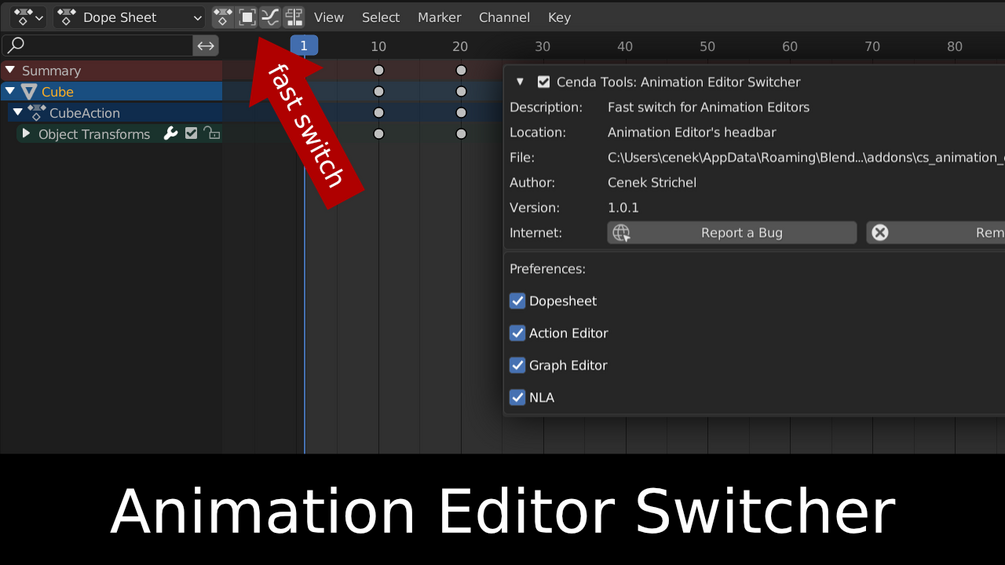1005x565 pixels.
Task: Toggle the Graph Editor preference checkbox
Action: [517, 365]
